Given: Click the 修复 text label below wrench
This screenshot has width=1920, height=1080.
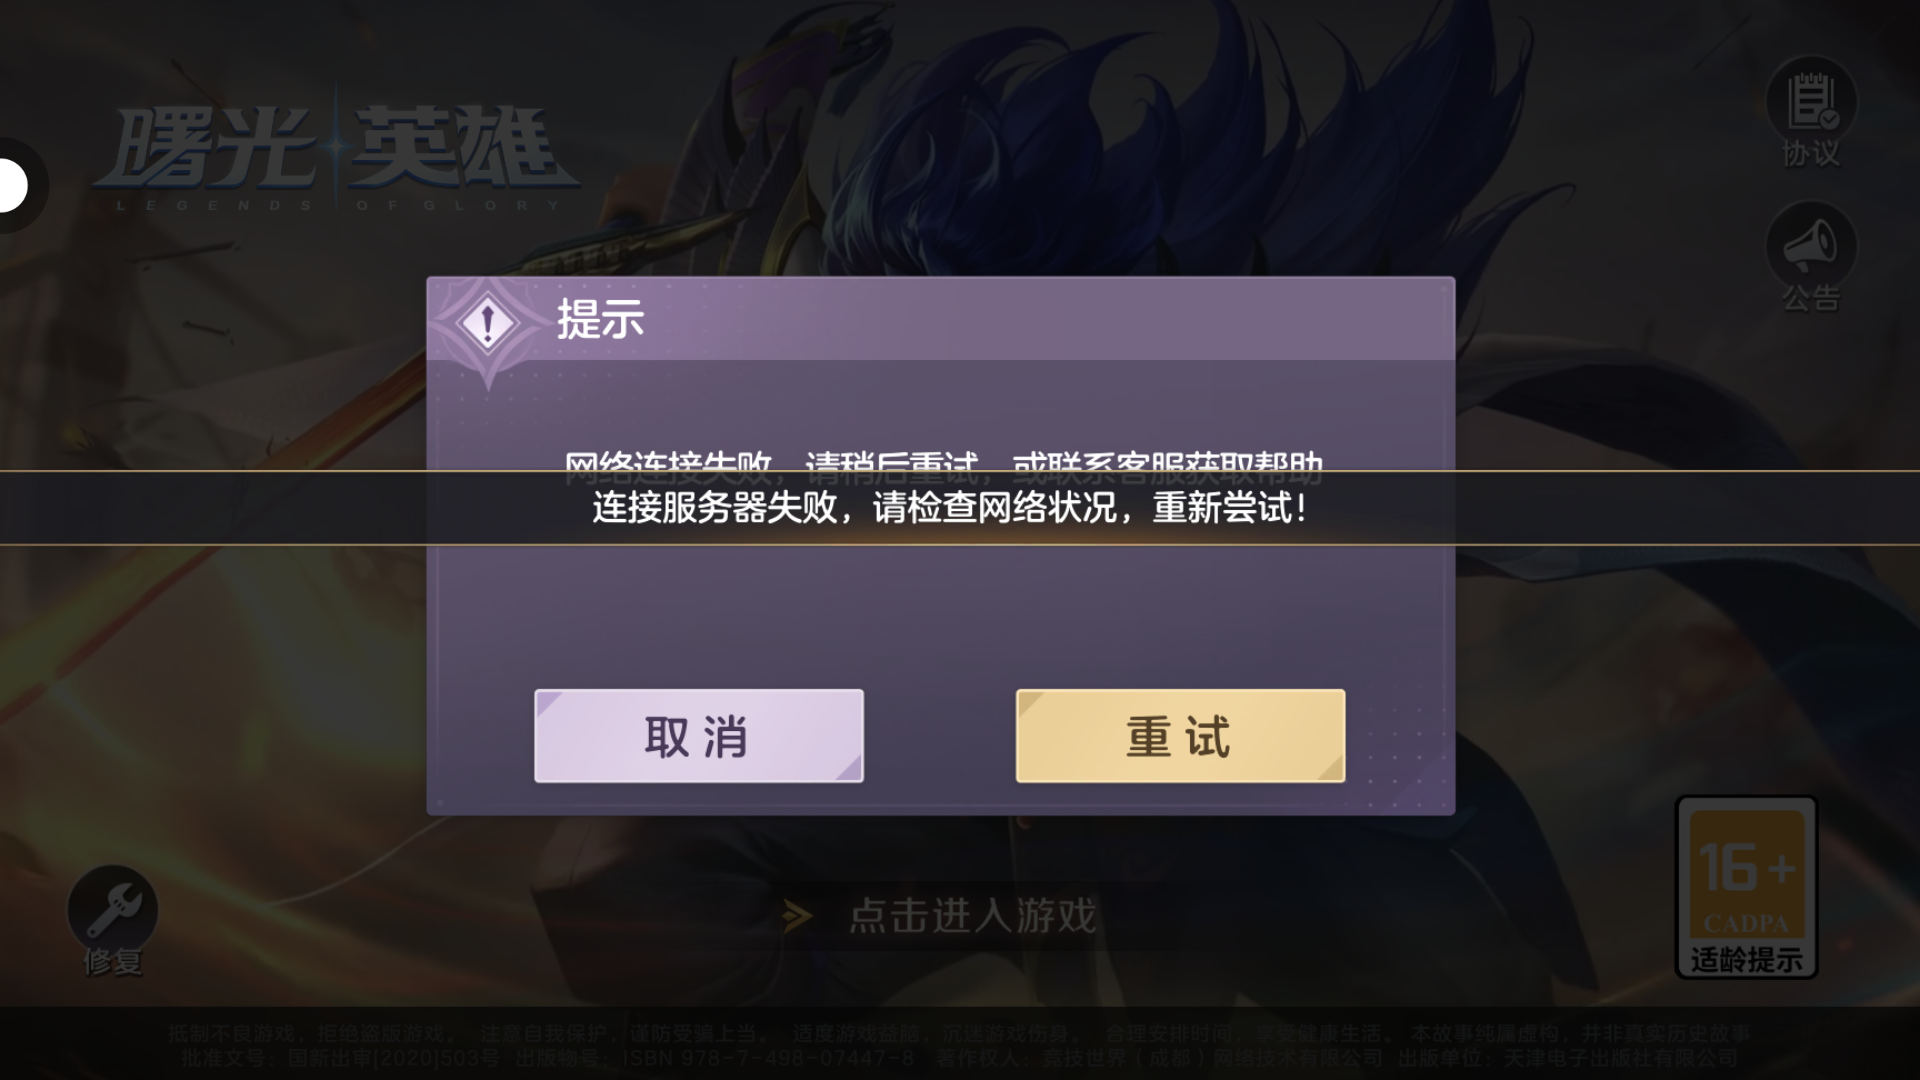Looking at the screenshot, I should 112,962.
